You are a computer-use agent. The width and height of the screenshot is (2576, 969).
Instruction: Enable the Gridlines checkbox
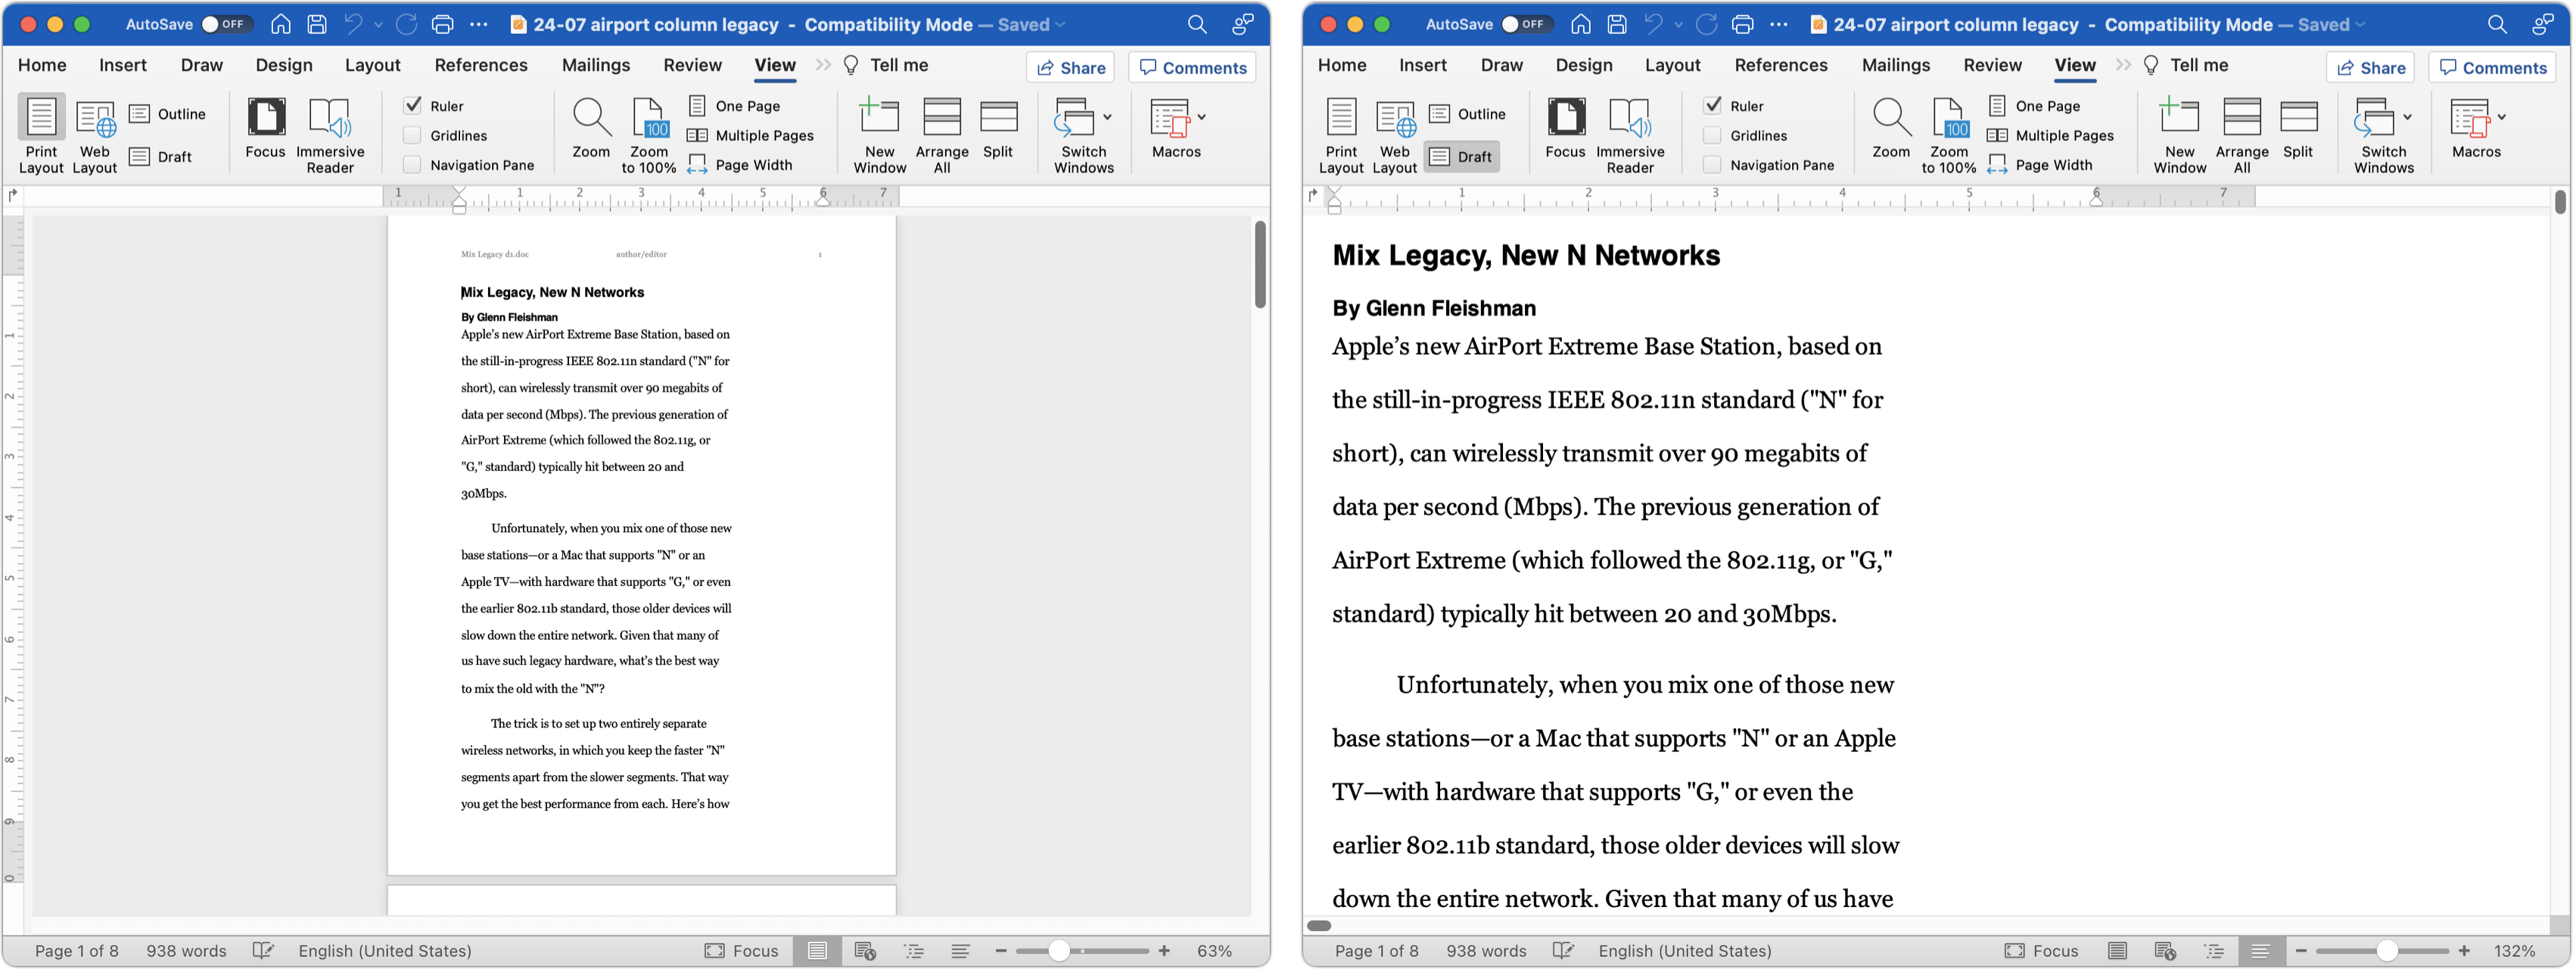pos(412,135)
